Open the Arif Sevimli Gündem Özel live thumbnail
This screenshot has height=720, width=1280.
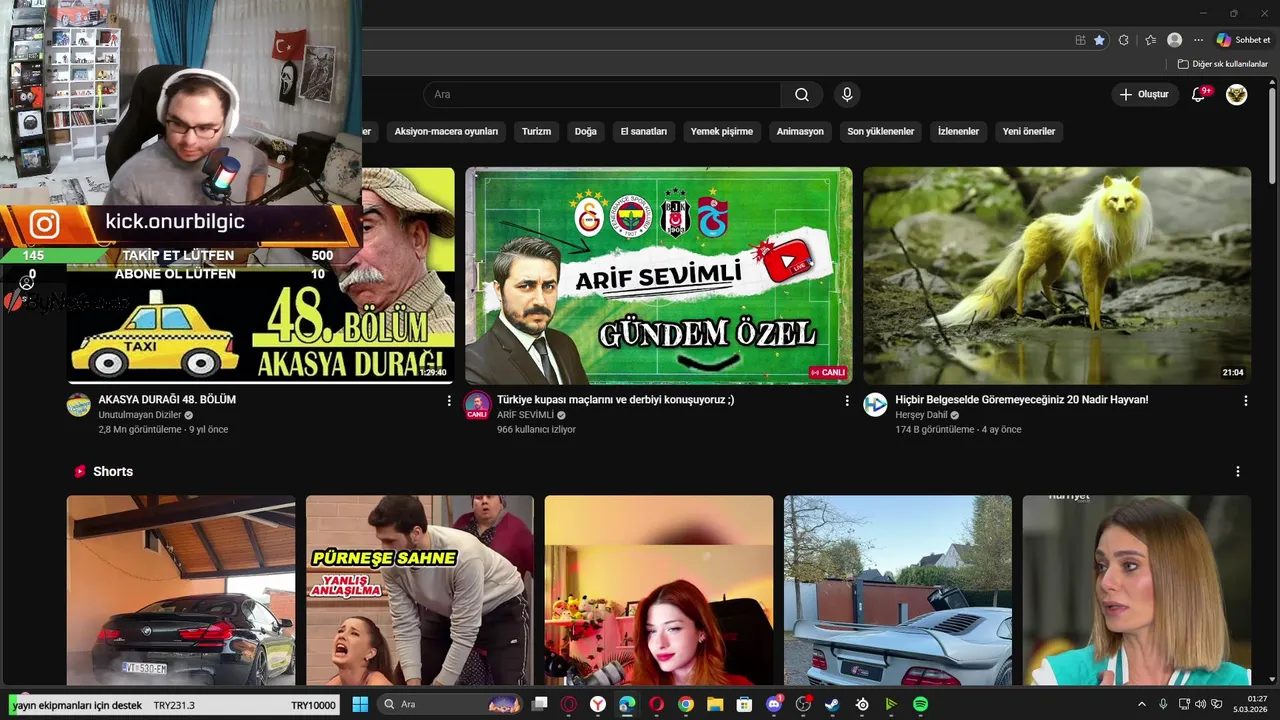pyautogui.click(x=659, y=275)
